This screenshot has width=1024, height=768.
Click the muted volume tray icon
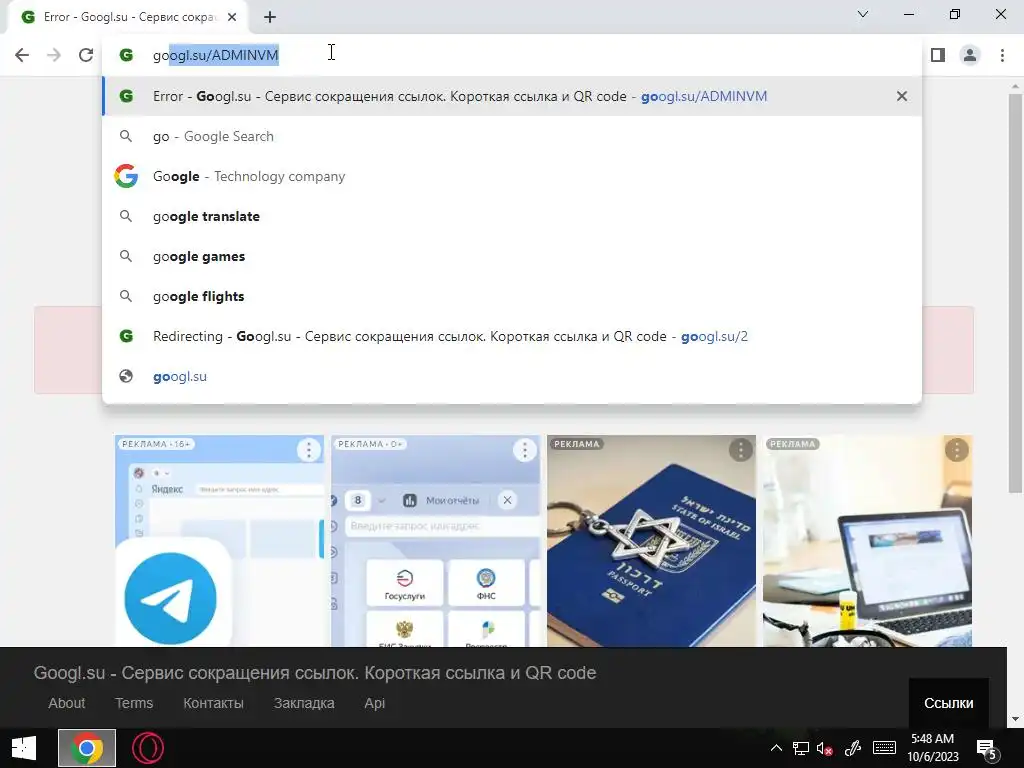tap(825, 748)
